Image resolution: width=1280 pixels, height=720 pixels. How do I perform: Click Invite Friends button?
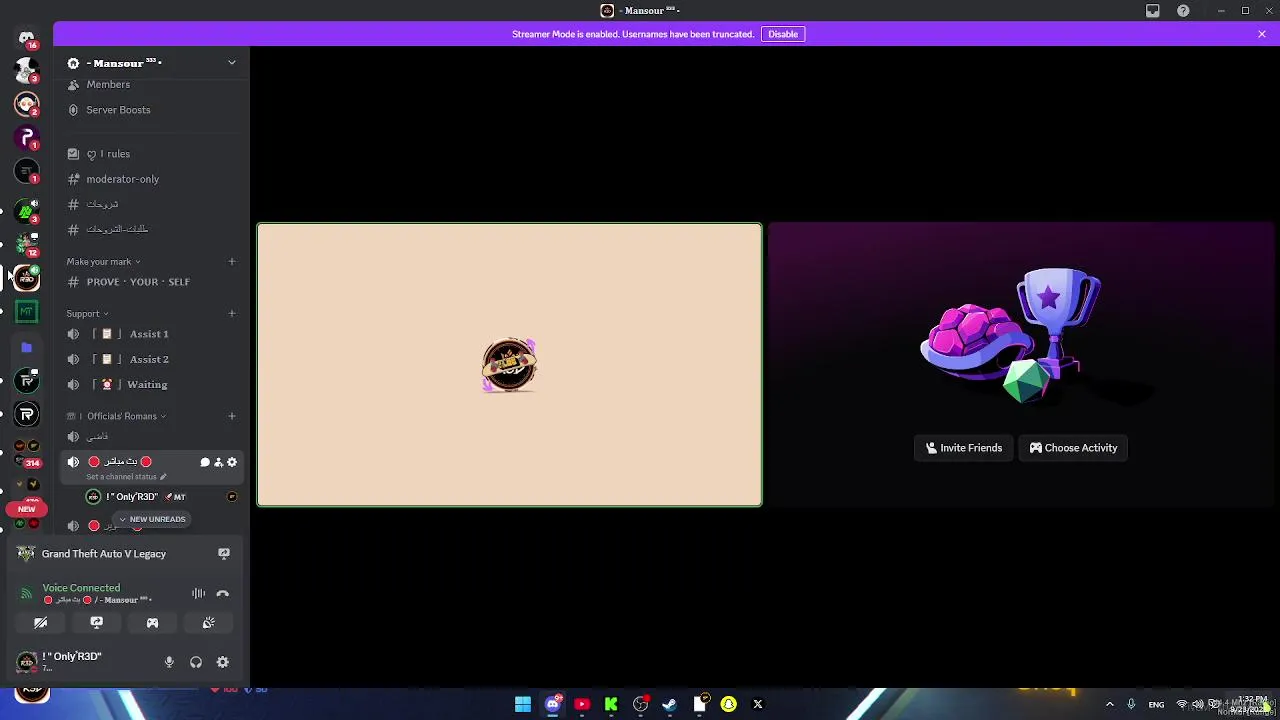click(x=964, y=448)
